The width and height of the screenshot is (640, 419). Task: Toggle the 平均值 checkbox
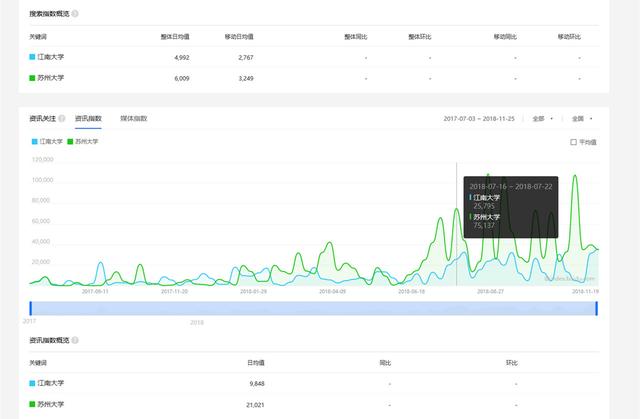(x=573, y=142)
